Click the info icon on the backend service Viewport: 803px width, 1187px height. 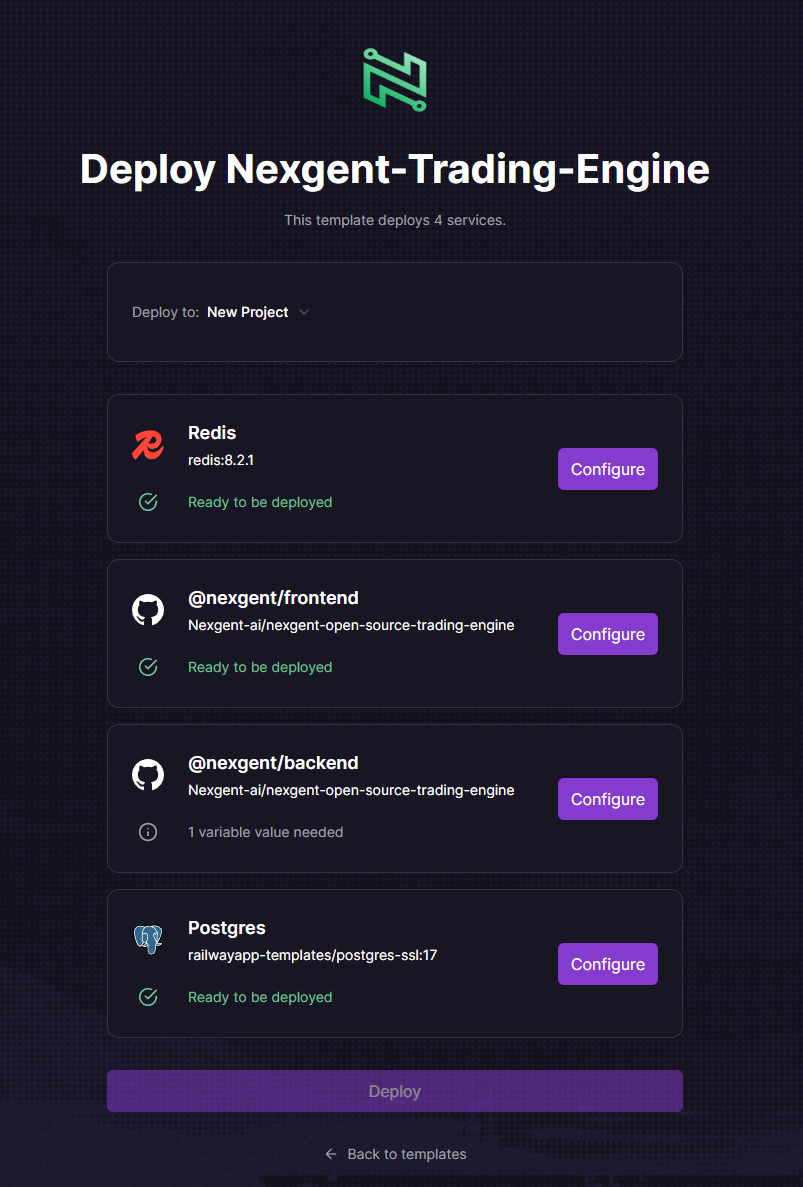pyautogui.click(x=148, y=831)
